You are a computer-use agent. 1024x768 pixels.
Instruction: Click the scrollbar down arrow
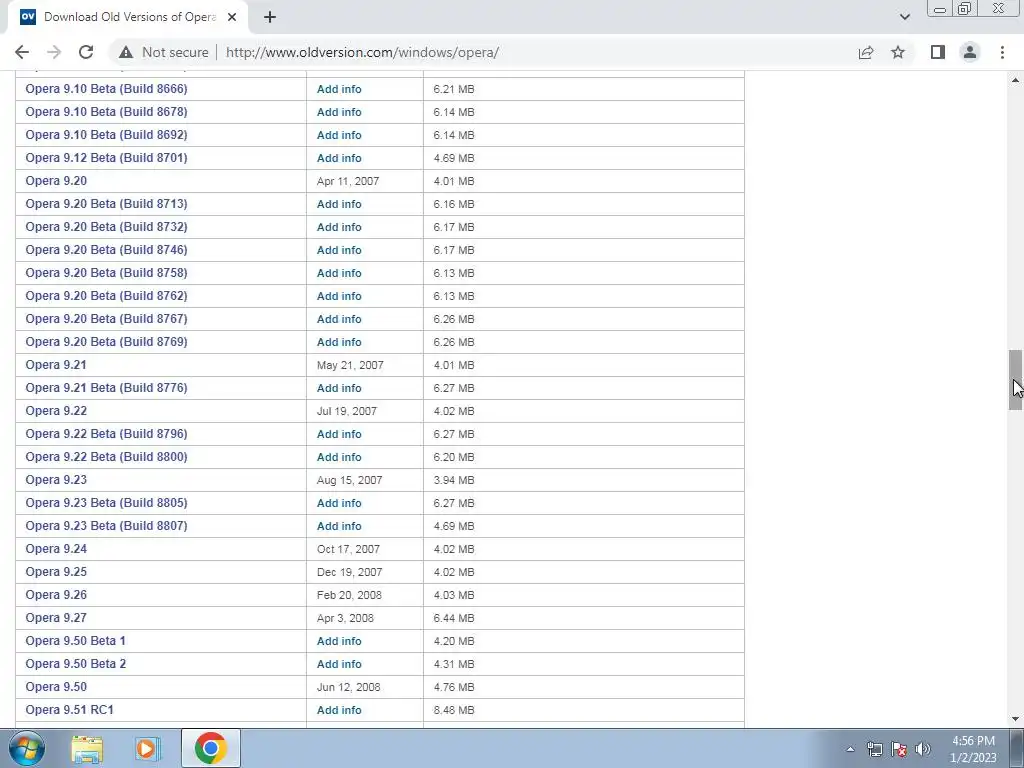point(1015,719)
